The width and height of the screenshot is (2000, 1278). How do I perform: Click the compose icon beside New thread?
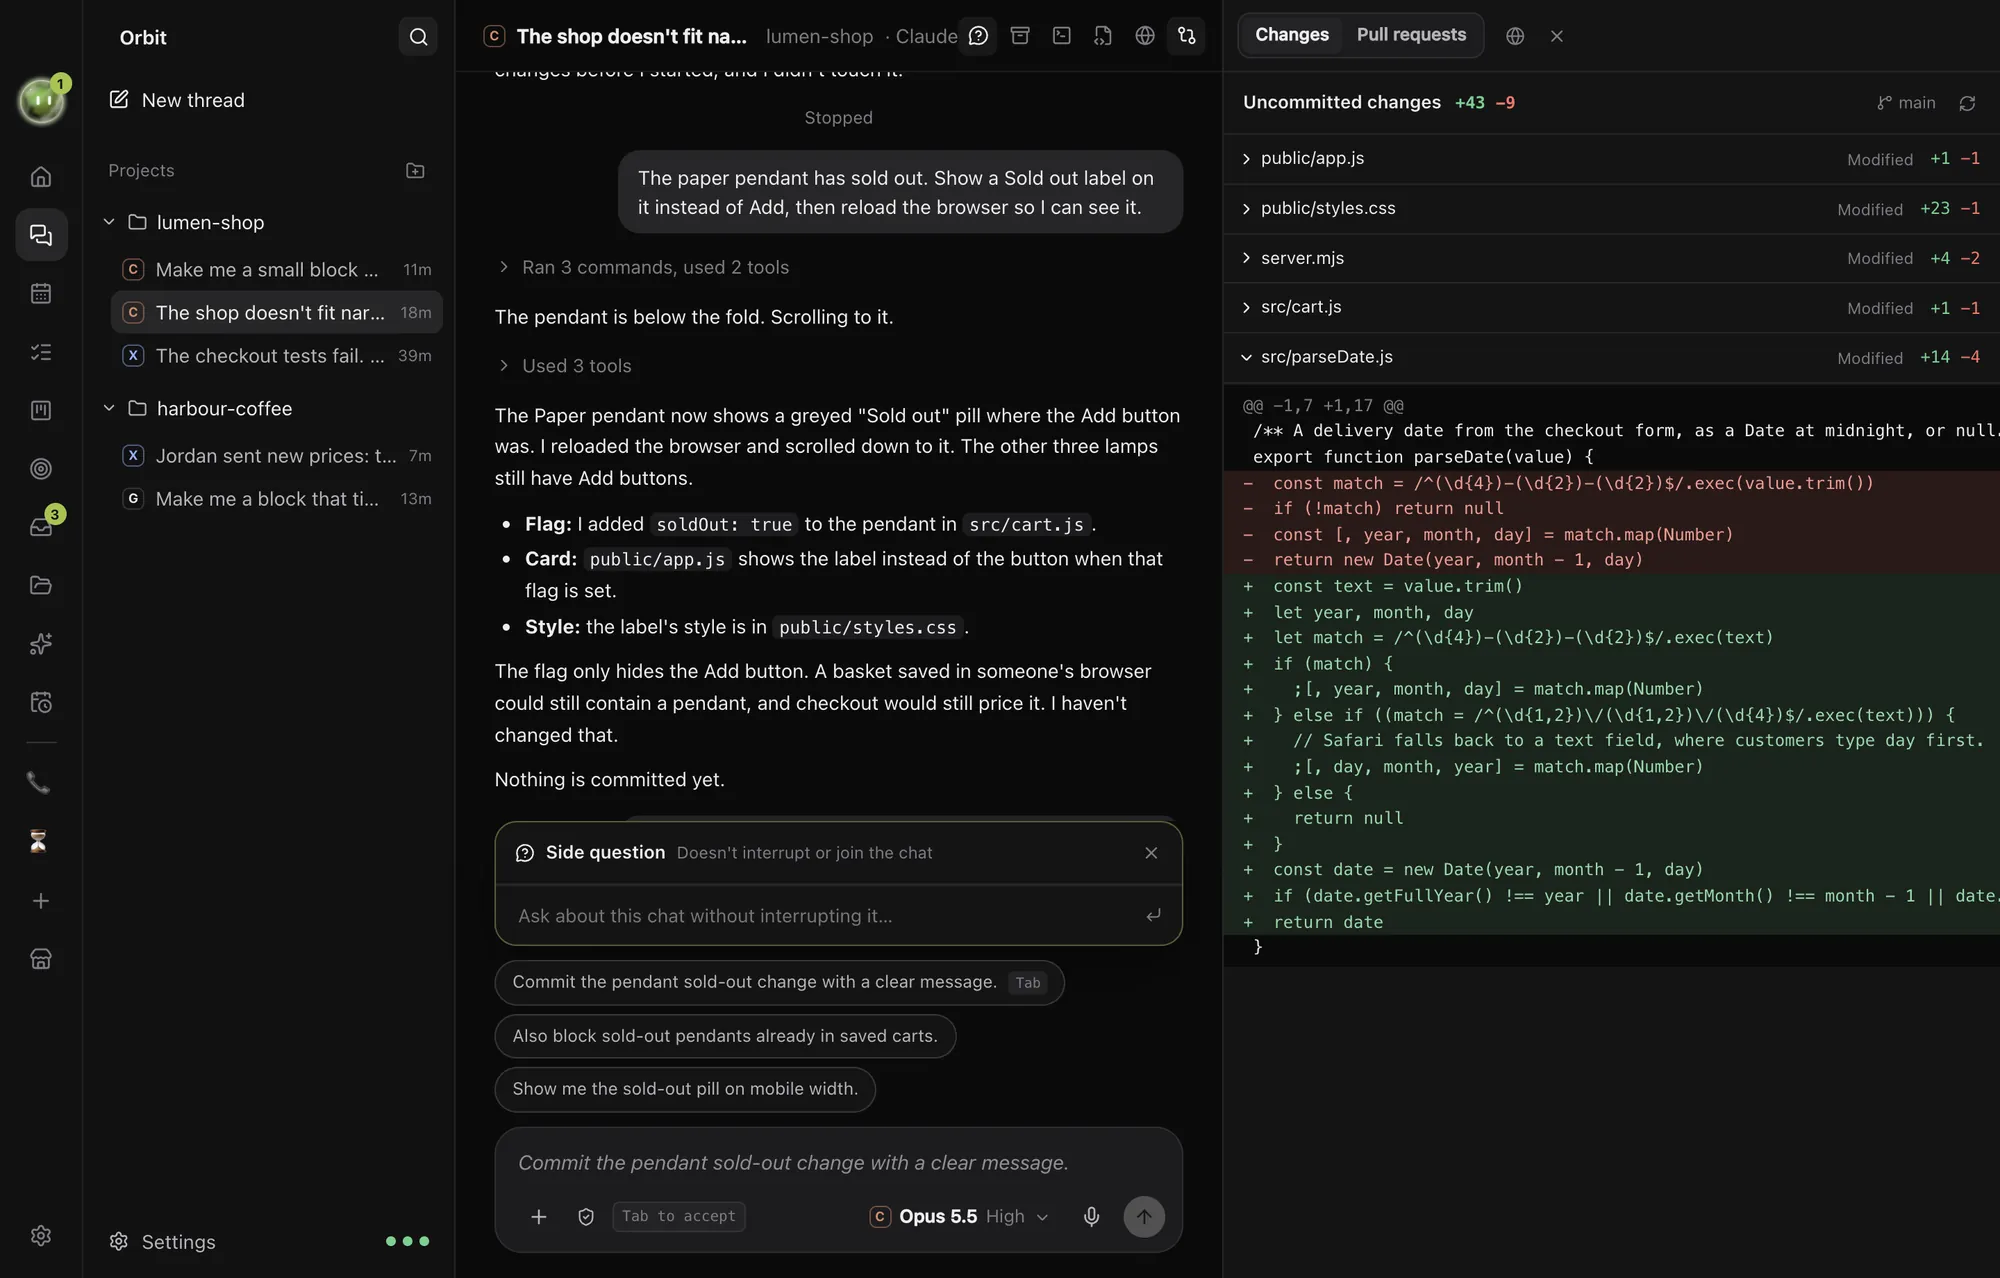click(x=119, y=99)
